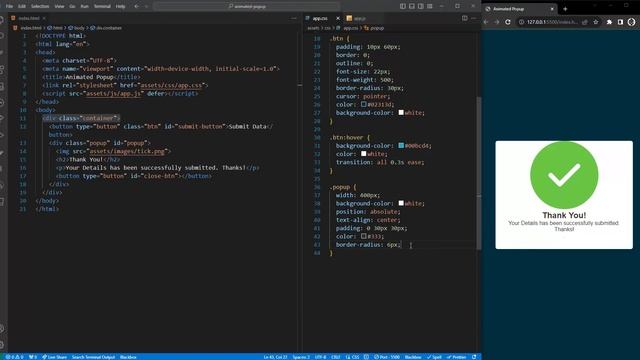Switch to the app.css editor tab
This screenshot has width=640, height=360.
pos(320,18)
